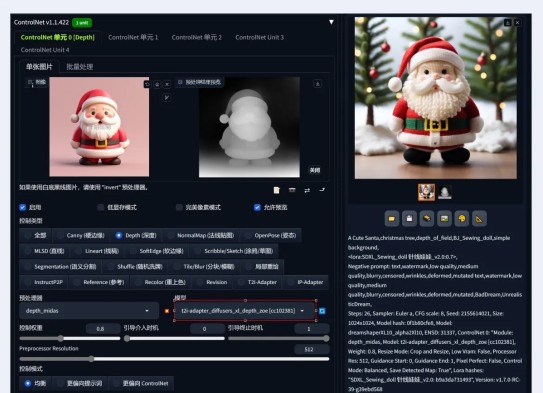Click the open folder icon under the output image
Image resolution: width=543 pixels, height=393 pixels.
(392, 218)
